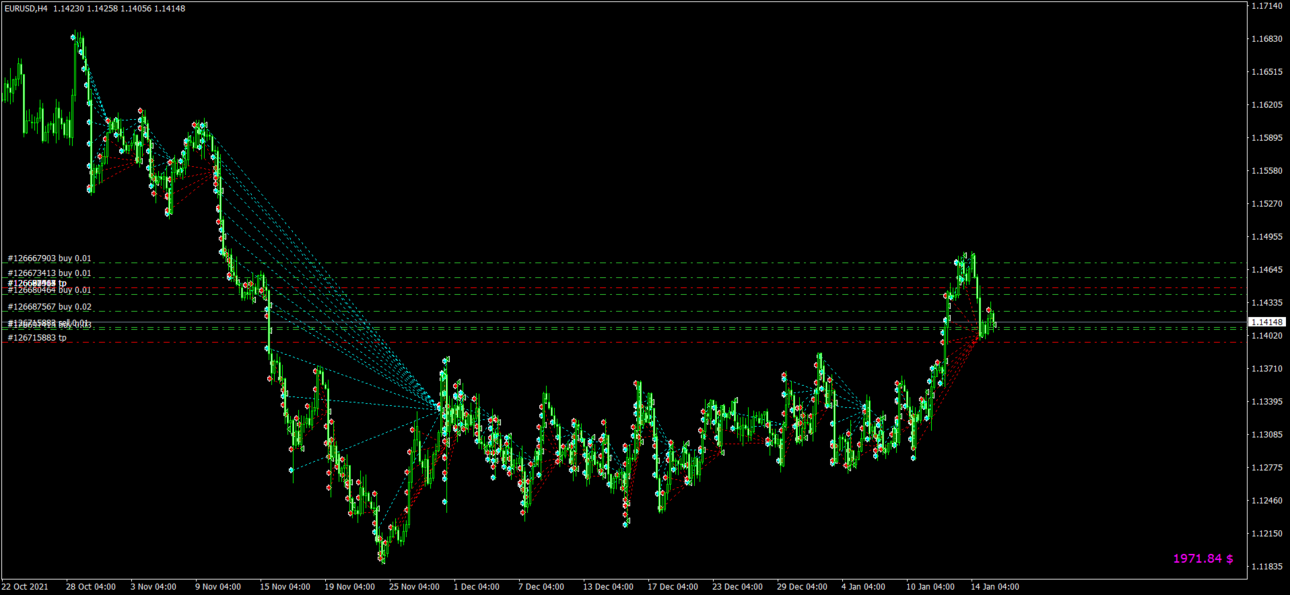1290x595 pixels.
Task: Click the 1971.84 $ profit readout
Action: click(x=1203, y=558)
